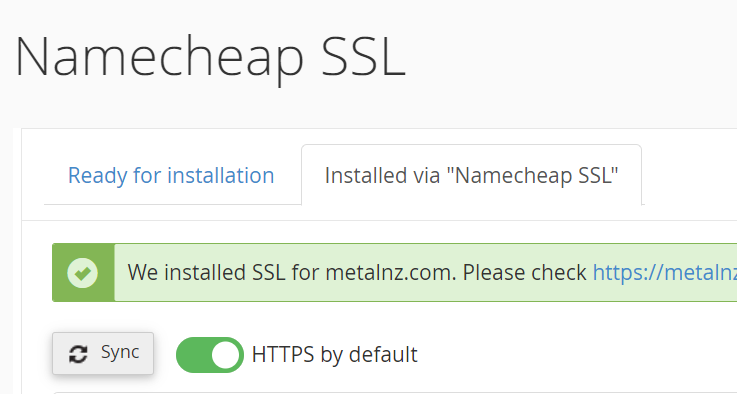Click the dark green alert icon block
The width and height of the screenshot is (737, 394).
pos(83,273)
